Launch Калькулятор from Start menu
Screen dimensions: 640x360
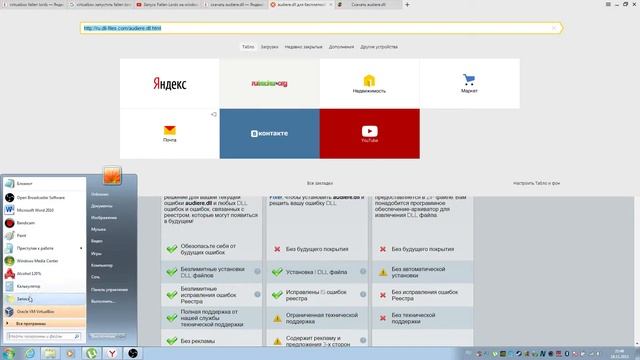[x=44, y=286]
